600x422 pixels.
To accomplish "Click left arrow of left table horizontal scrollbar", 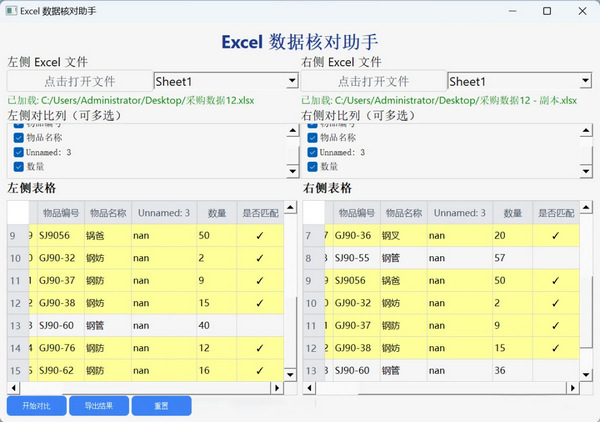I will (13, 388).
